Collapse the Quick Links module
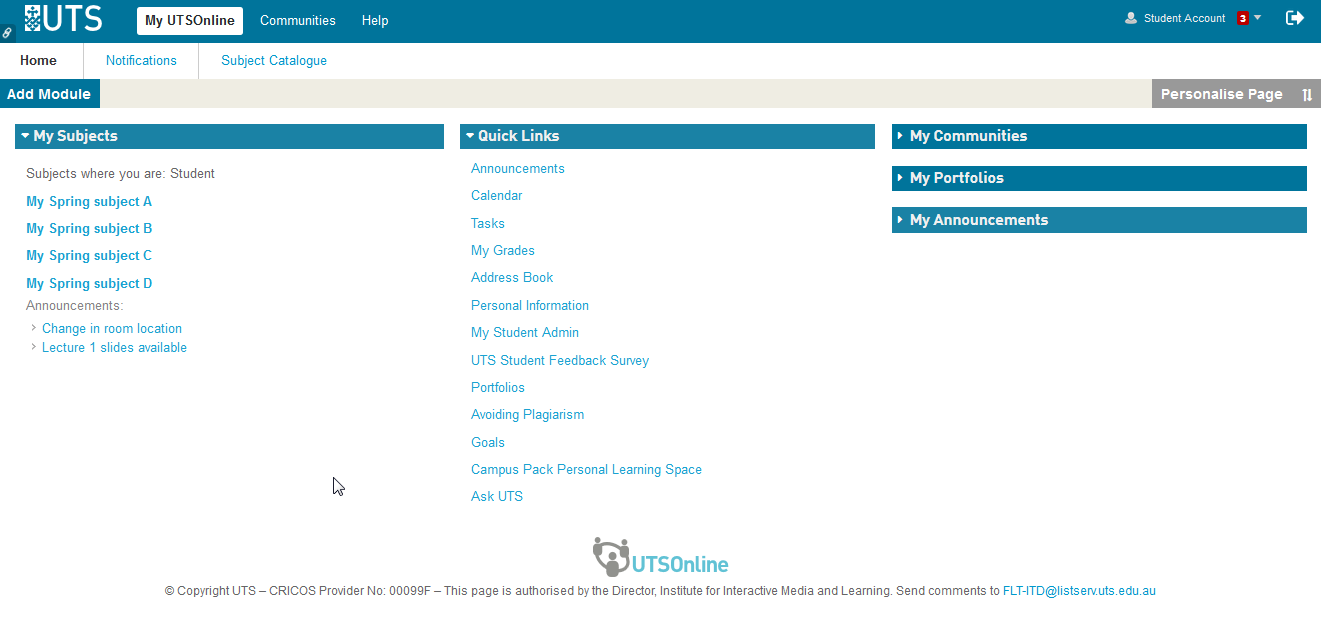The image size is (1321, 619). (x=470, y=136)
